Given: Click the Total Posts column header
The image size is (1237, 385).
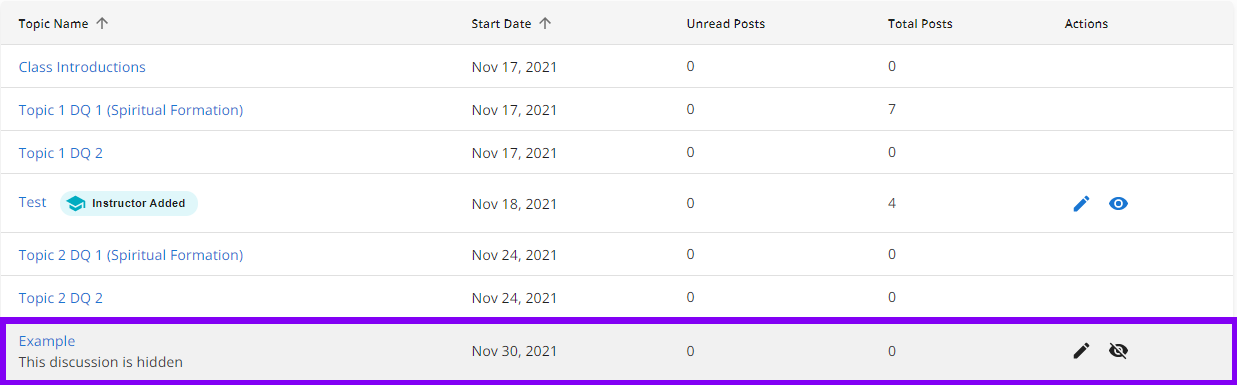Looking at the screenshot, I should 920,23.
